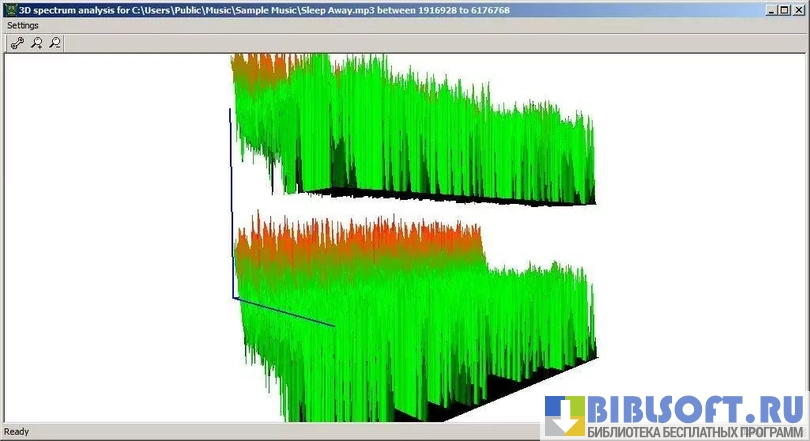Maximize the 3D spectrum analysis window

tap(786, 9)
